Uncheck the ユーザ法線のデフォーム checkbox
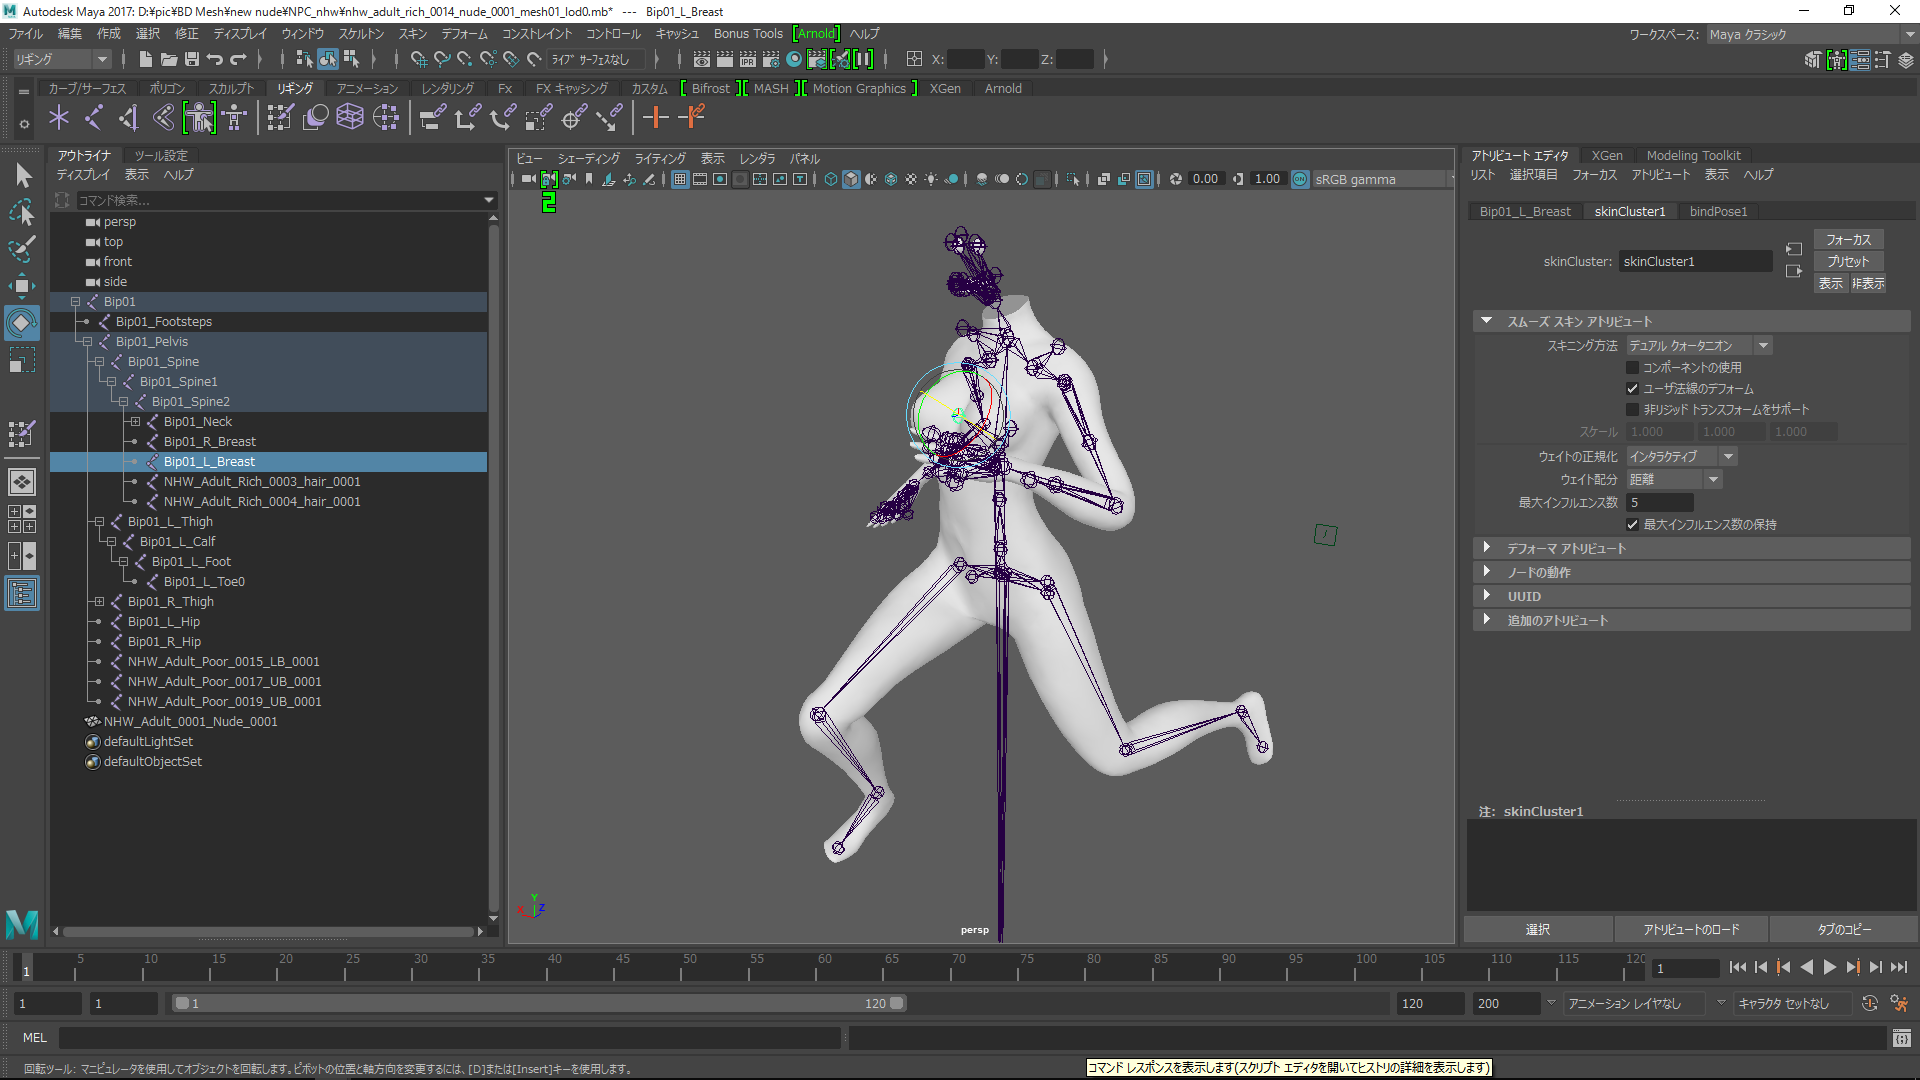This screenshot has height=1080, width=1920. tap(1633, 388)
